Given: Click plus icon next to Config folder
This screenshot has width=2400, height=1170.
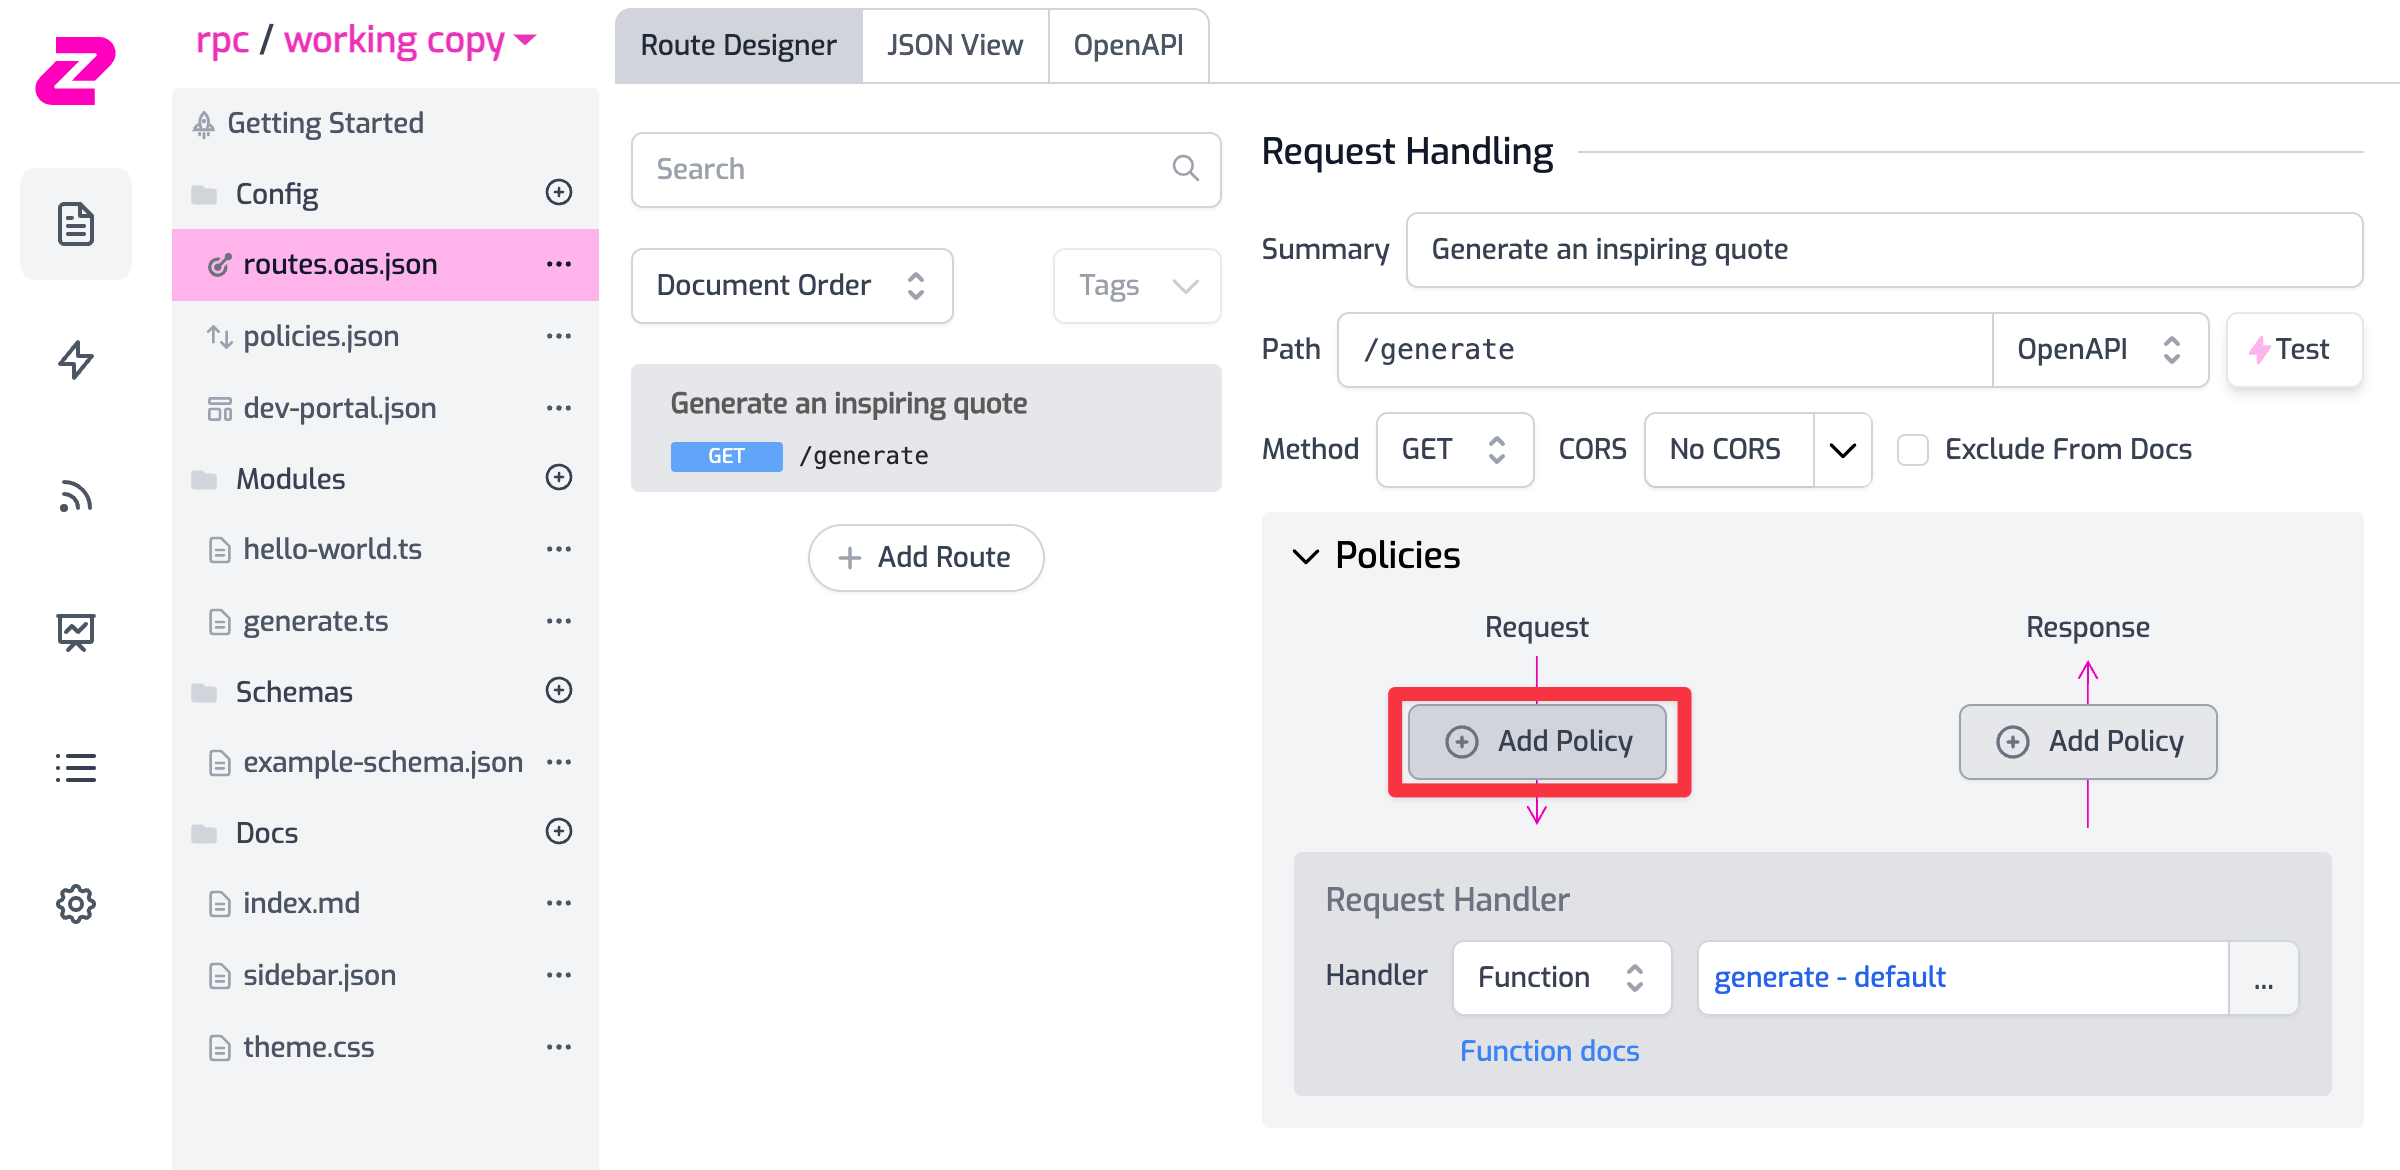Looking at the screenshot, I should click(559, 192).
